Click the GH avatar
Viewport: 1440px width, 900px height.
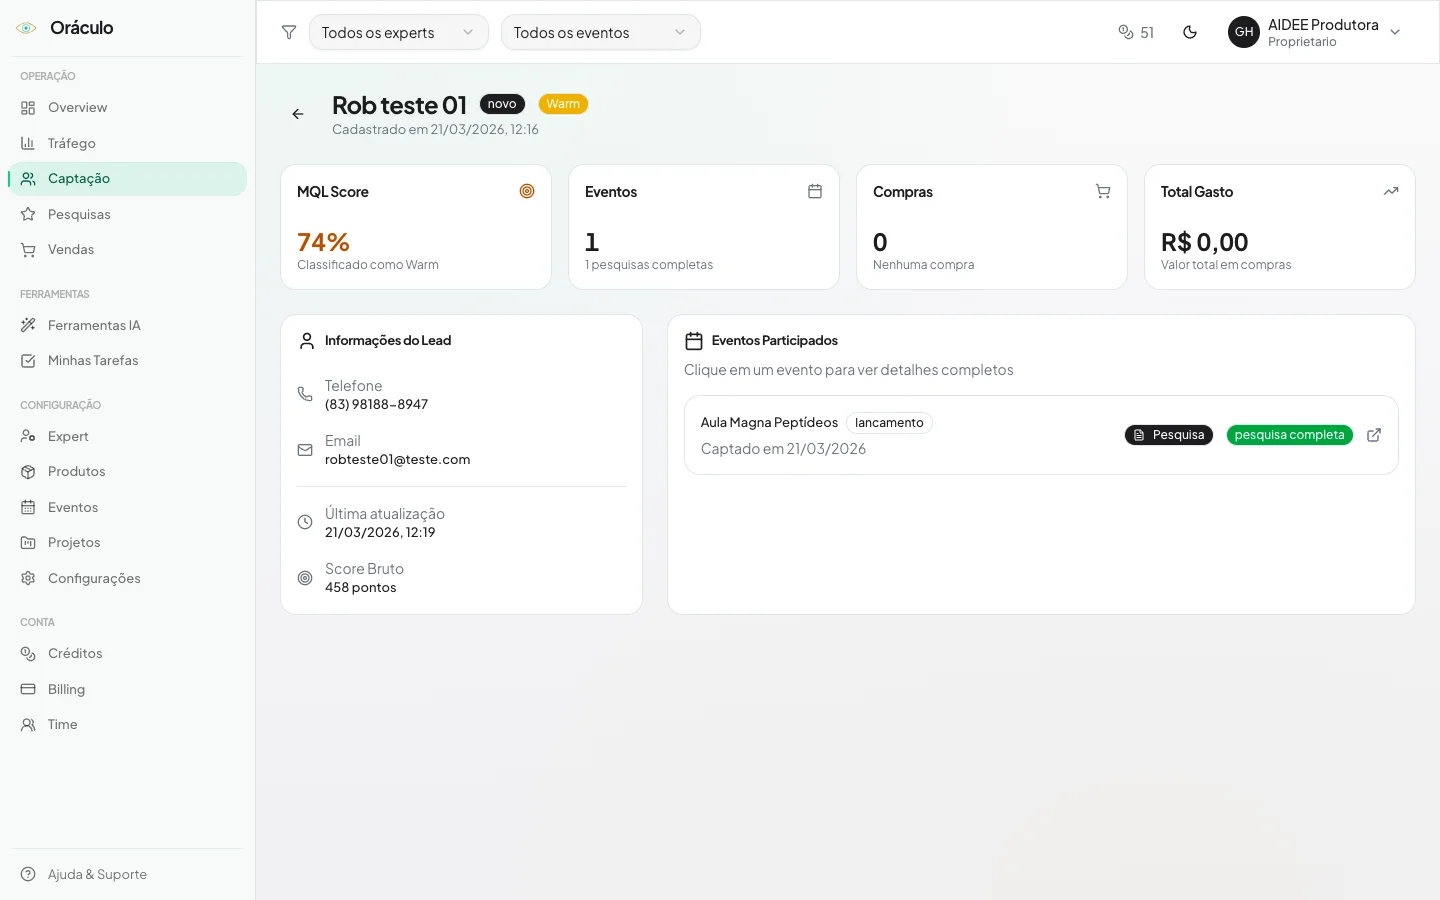(x=1244, y=32)
